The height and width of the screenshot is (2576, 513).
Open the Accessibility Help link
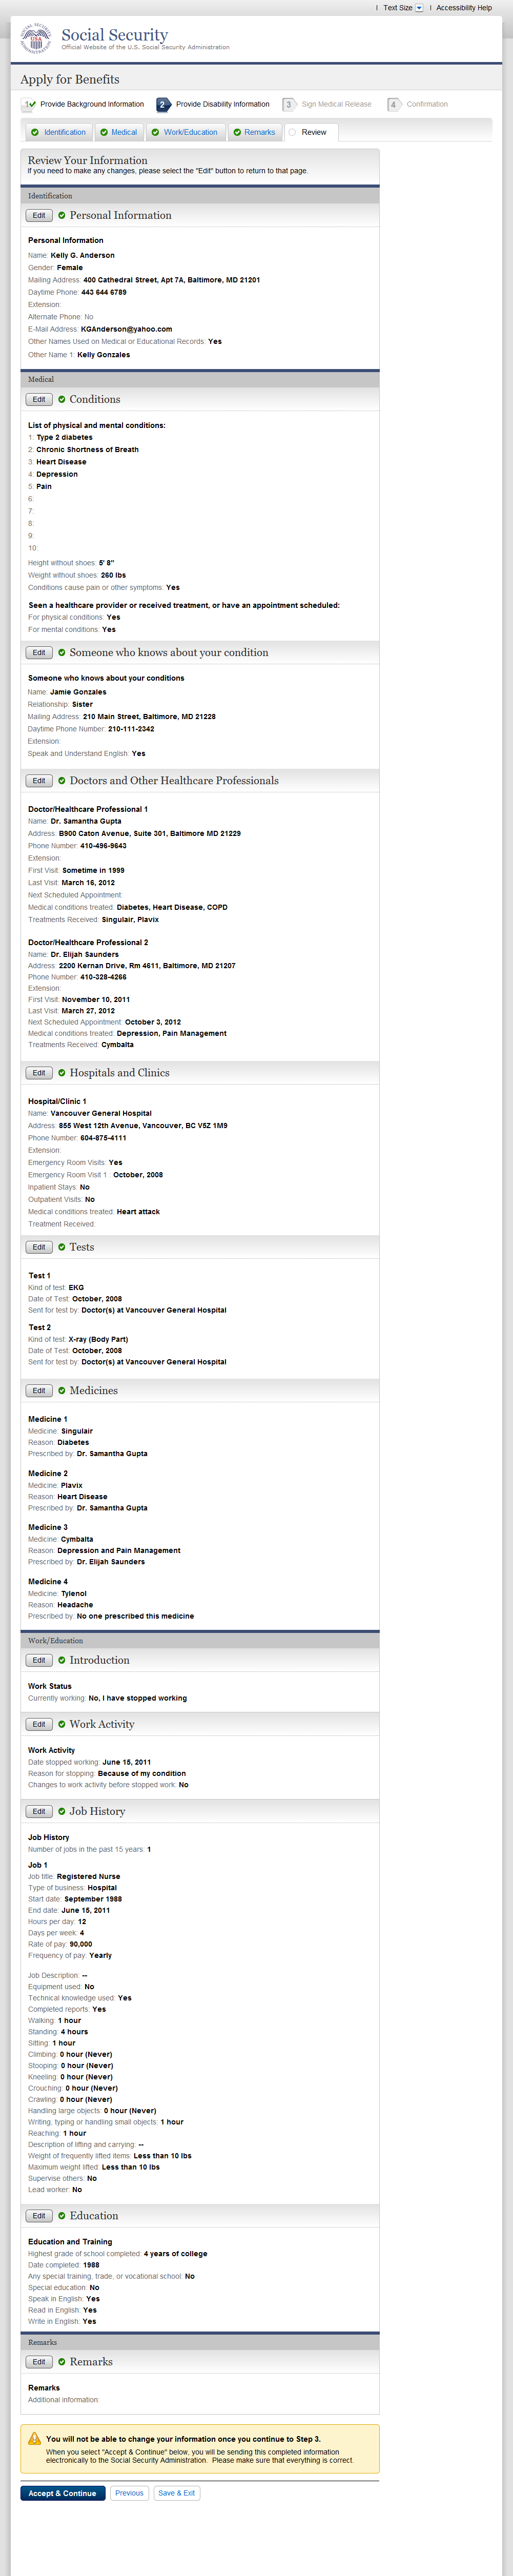coord(463,8)
